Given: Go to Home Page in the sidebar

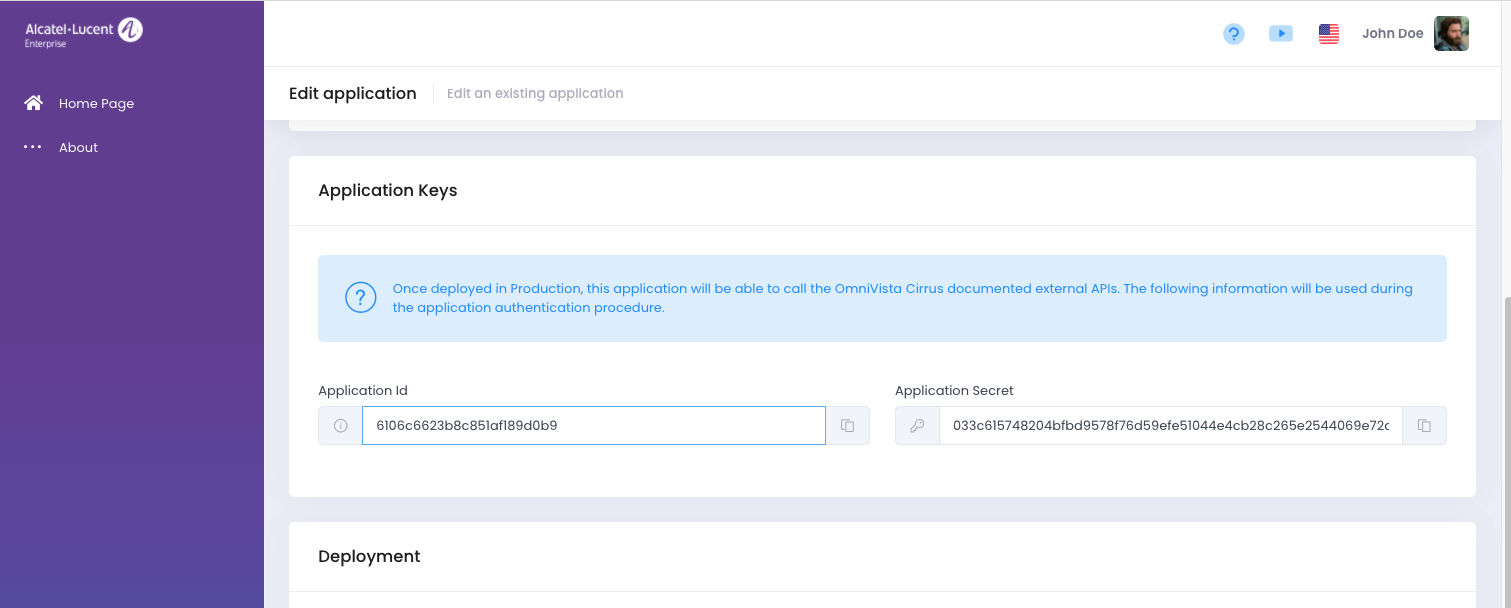Looking at the screenshot, I should click(96, 103).
